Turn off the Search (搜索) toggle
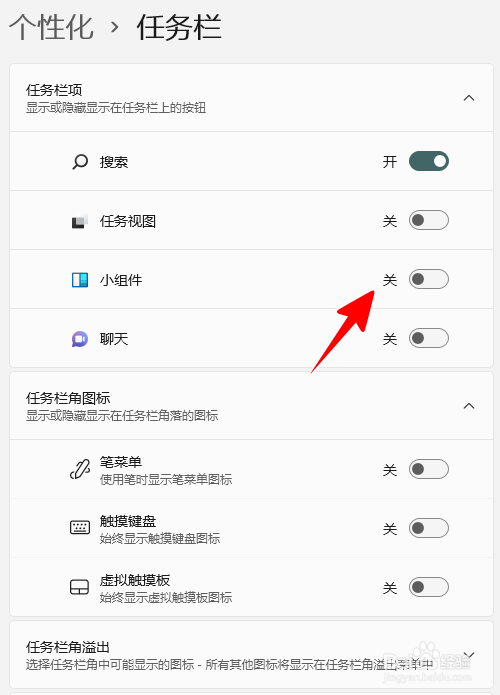 click(x=429, y=161)
